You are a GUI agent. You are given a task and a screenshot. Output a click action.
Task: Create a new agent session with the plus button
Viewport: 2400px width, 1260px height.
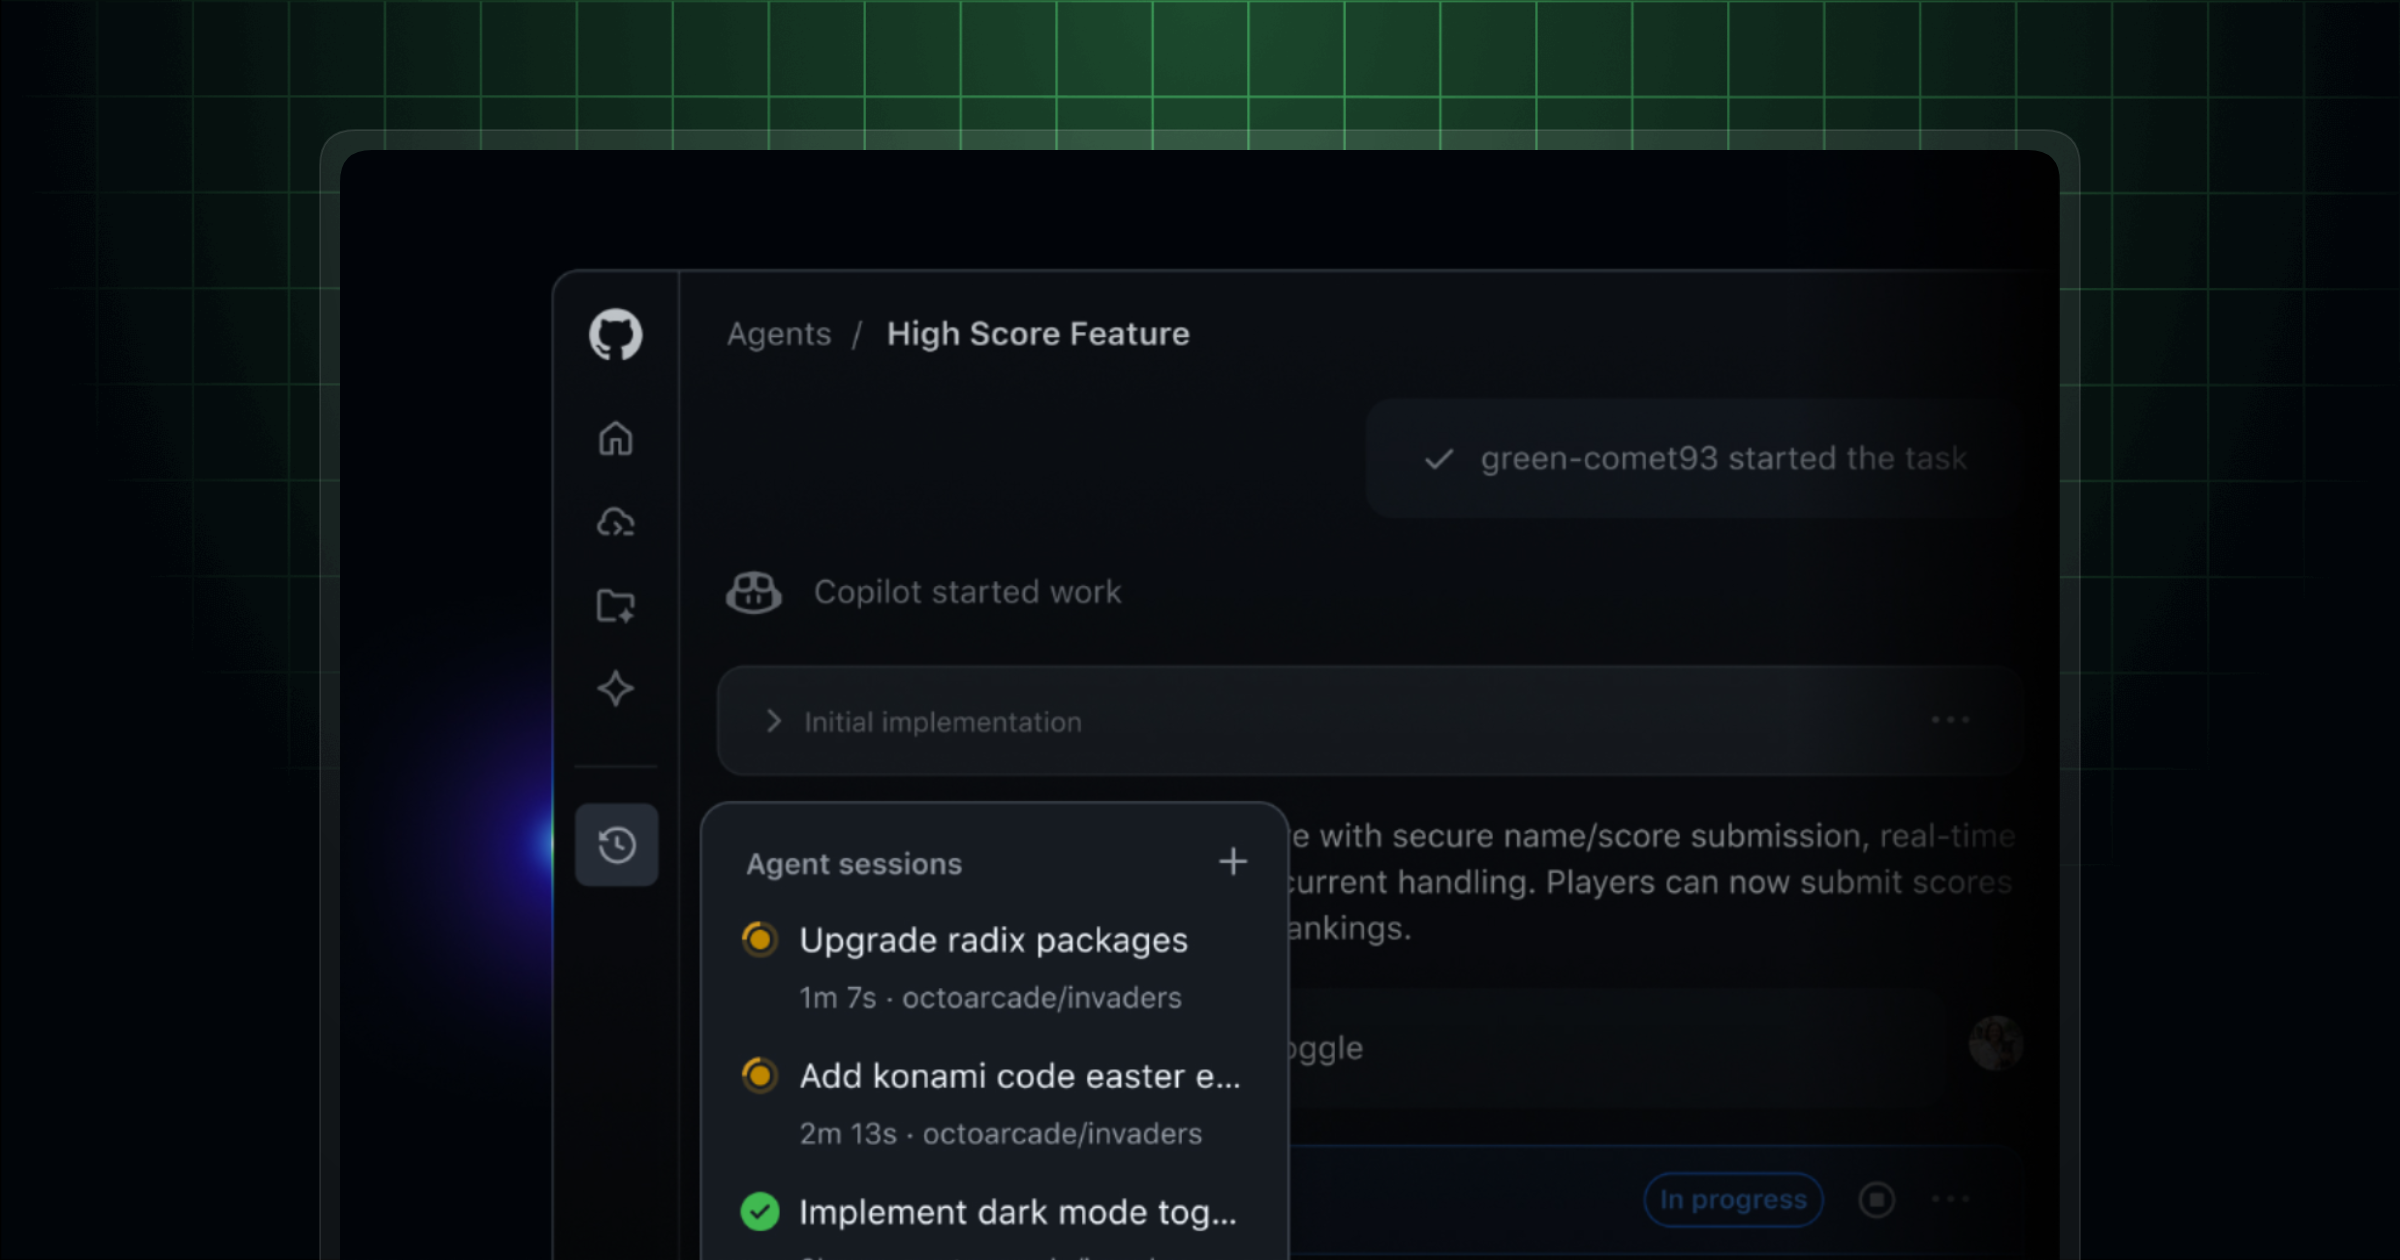pyautogui.click(x=1233, y=861)
